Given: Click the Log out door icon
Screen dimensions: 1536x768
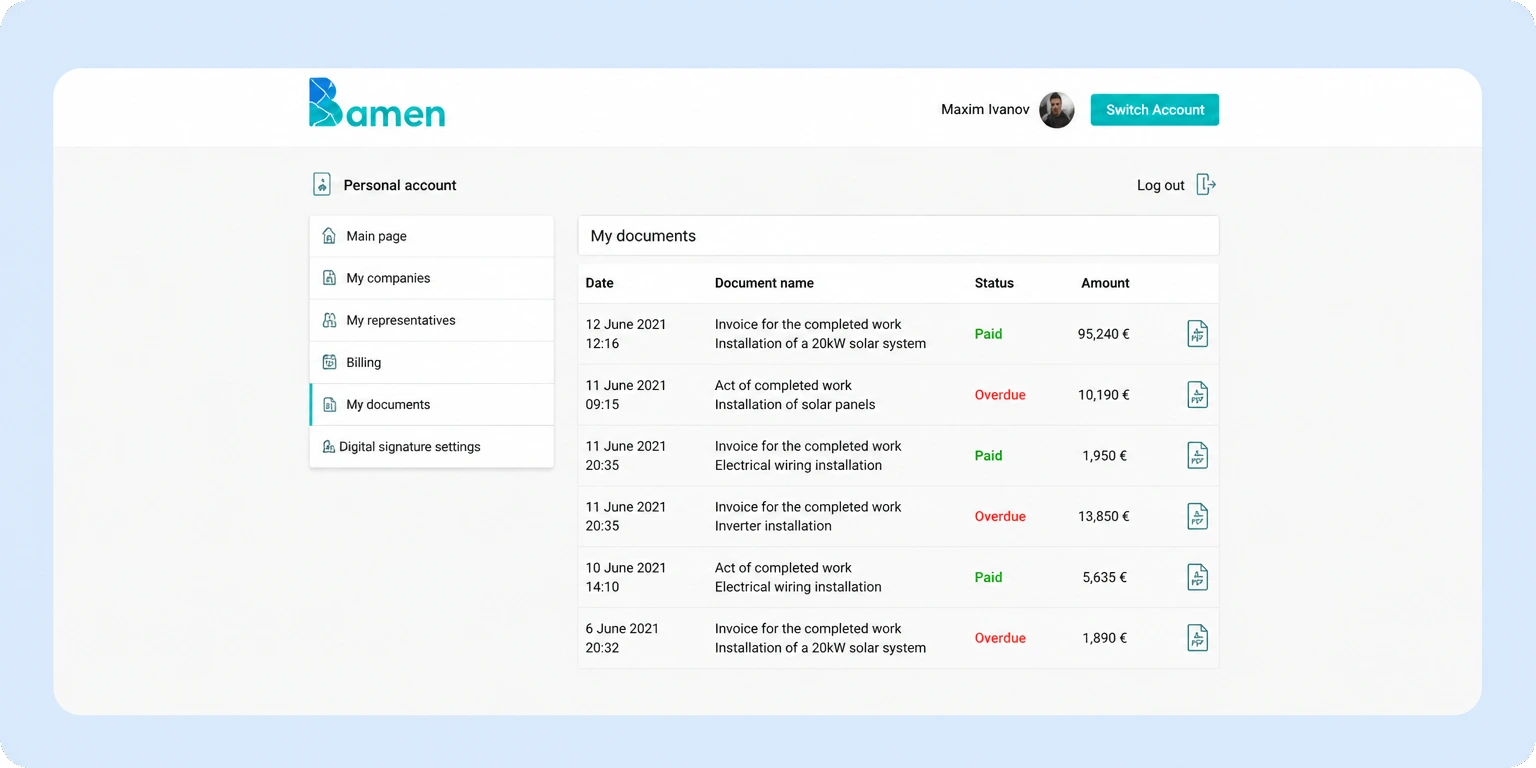Looking at the screenshot, I should (x=1206, y=185).
